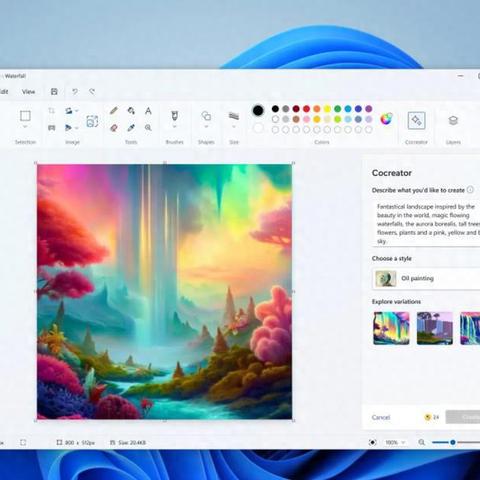The width and height of the screenshot is (480, 480).
Task: Click the zoom slider handle
Action: (x=453, y=442)
